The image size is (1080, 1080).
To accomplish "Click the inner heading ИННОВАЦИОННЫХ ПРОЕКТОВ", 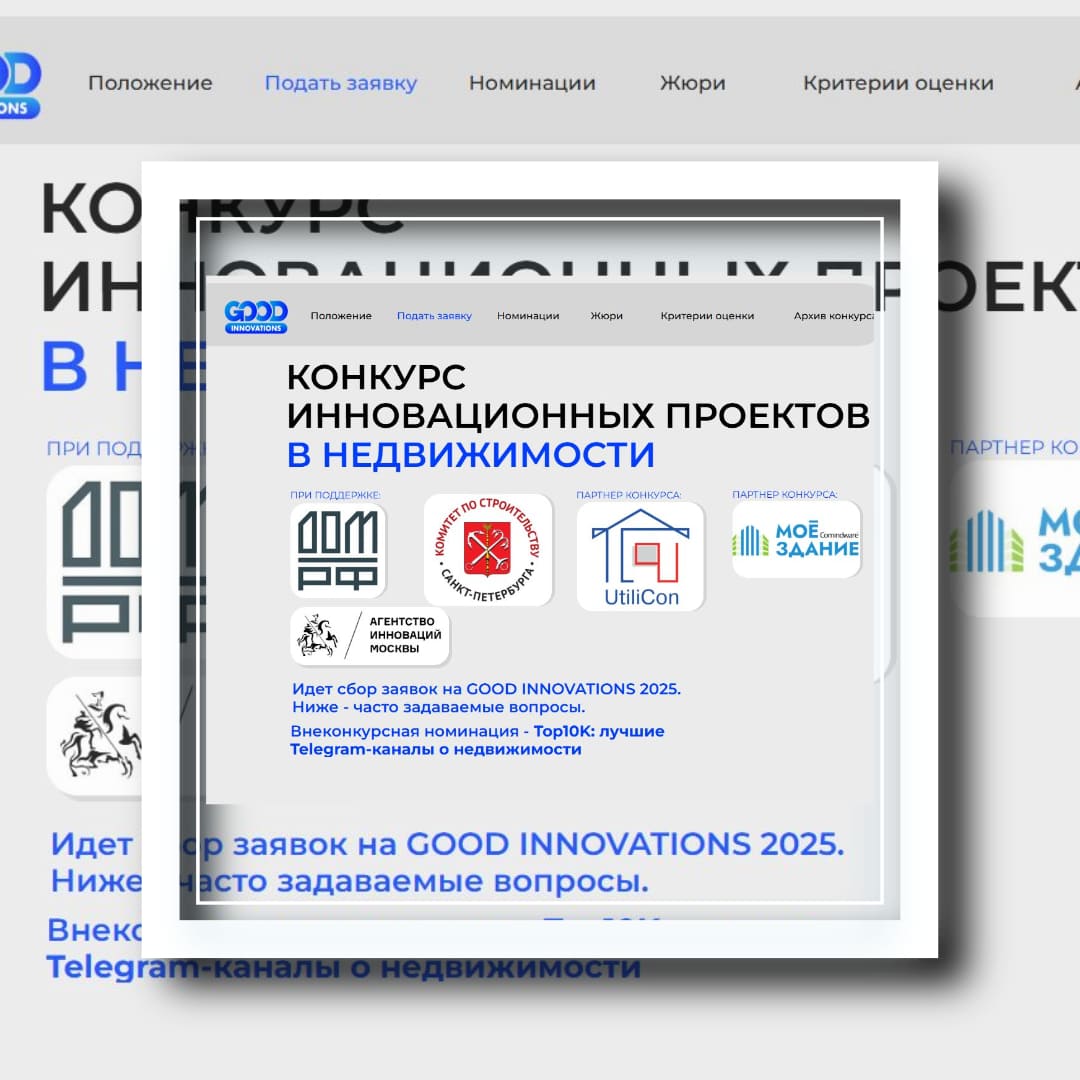I will 579,415.
